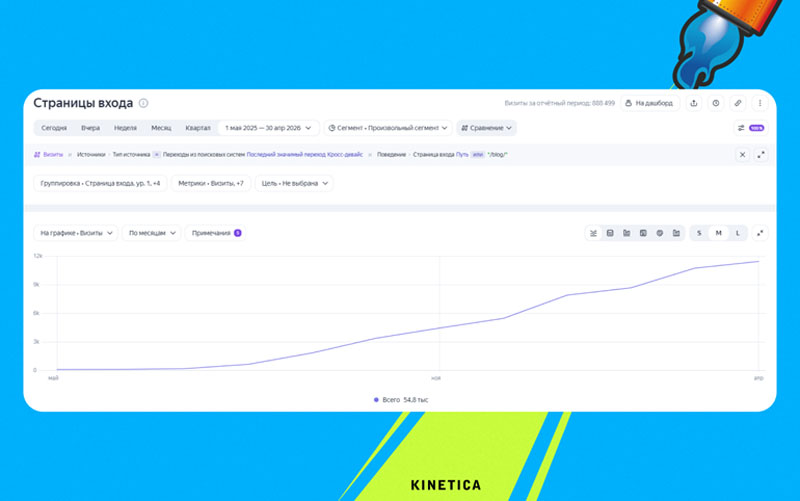Open Примечания notes button
The width and height of the screenshot is (800, 501).
pyautogui.click(x=216, y=233)
